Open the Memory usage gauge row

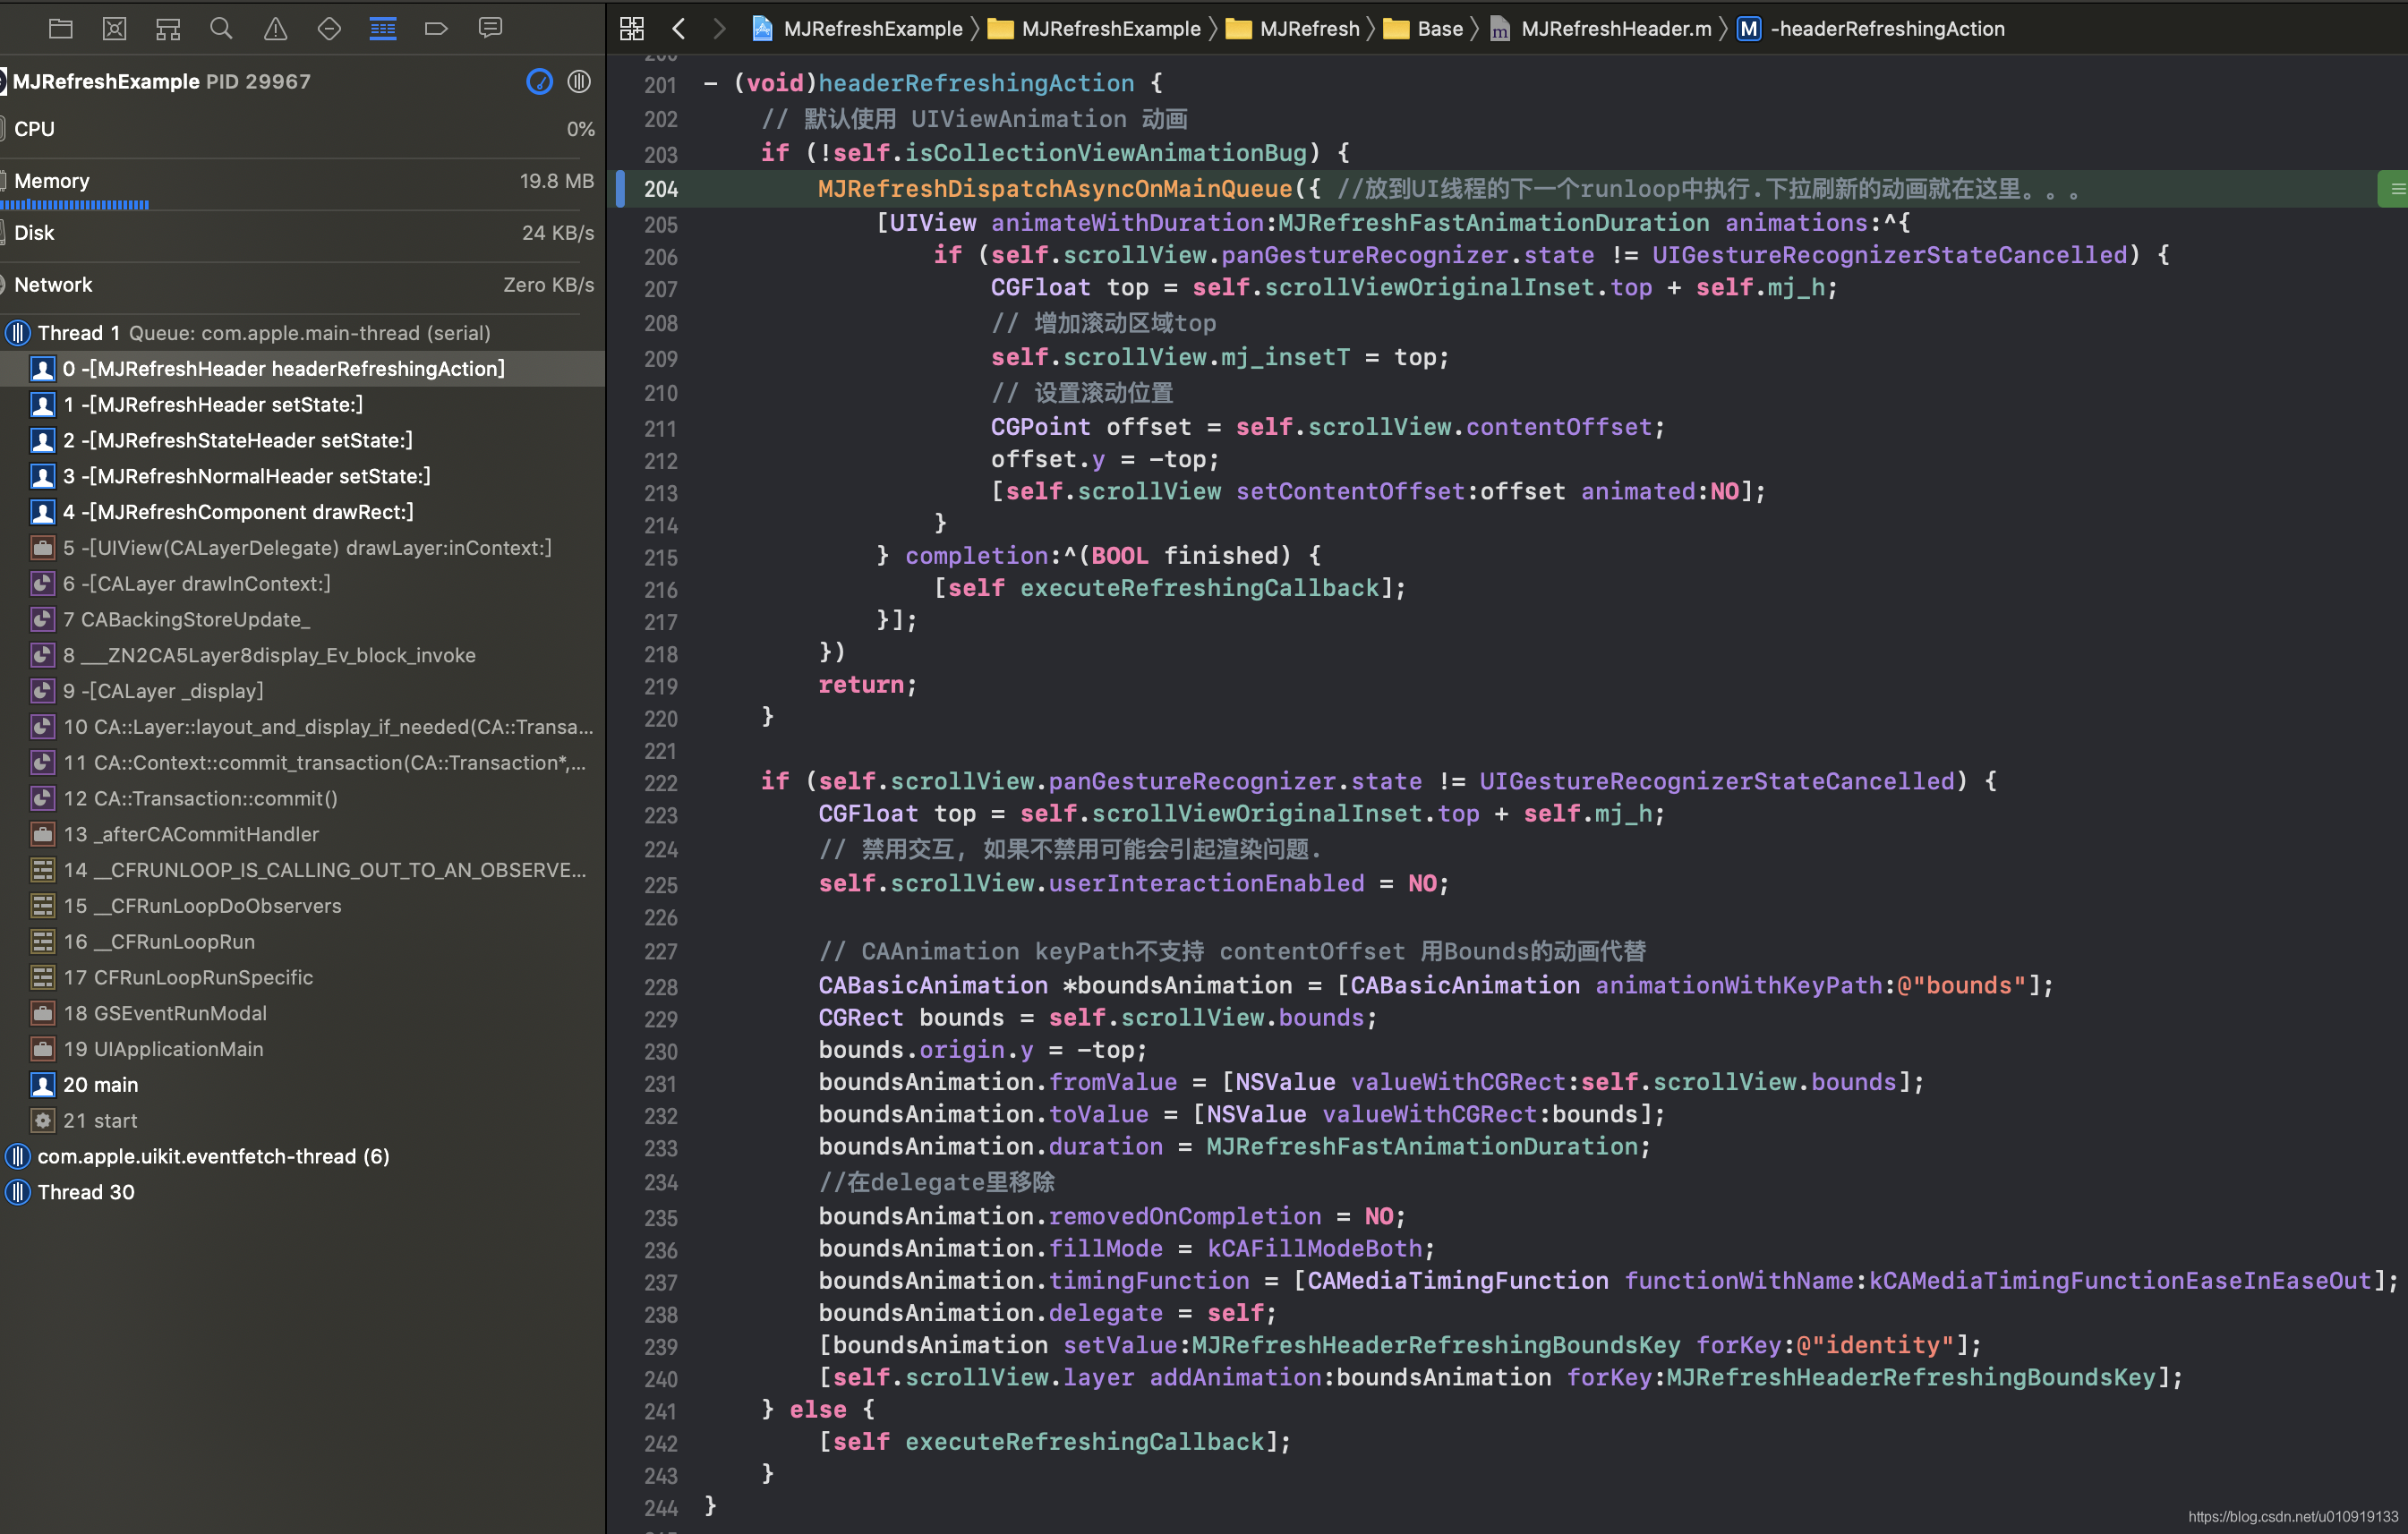coord(300,181)
